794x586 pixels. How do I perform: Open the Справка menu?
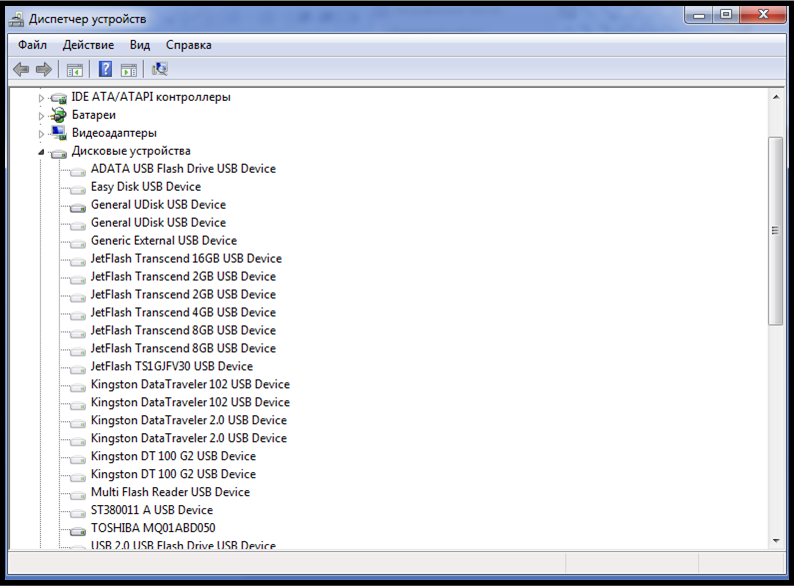click(188, 45)
